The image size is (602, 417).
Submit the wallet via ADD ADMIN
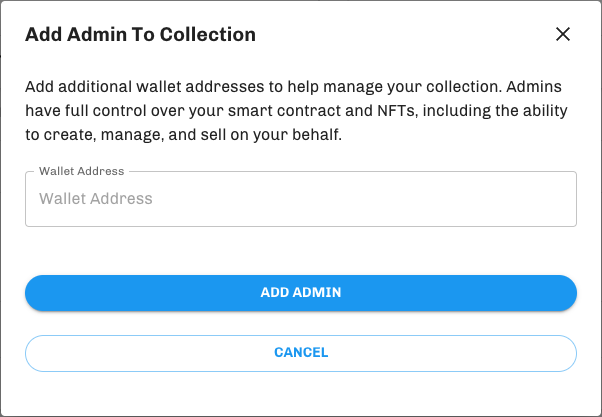pos(301,293)
